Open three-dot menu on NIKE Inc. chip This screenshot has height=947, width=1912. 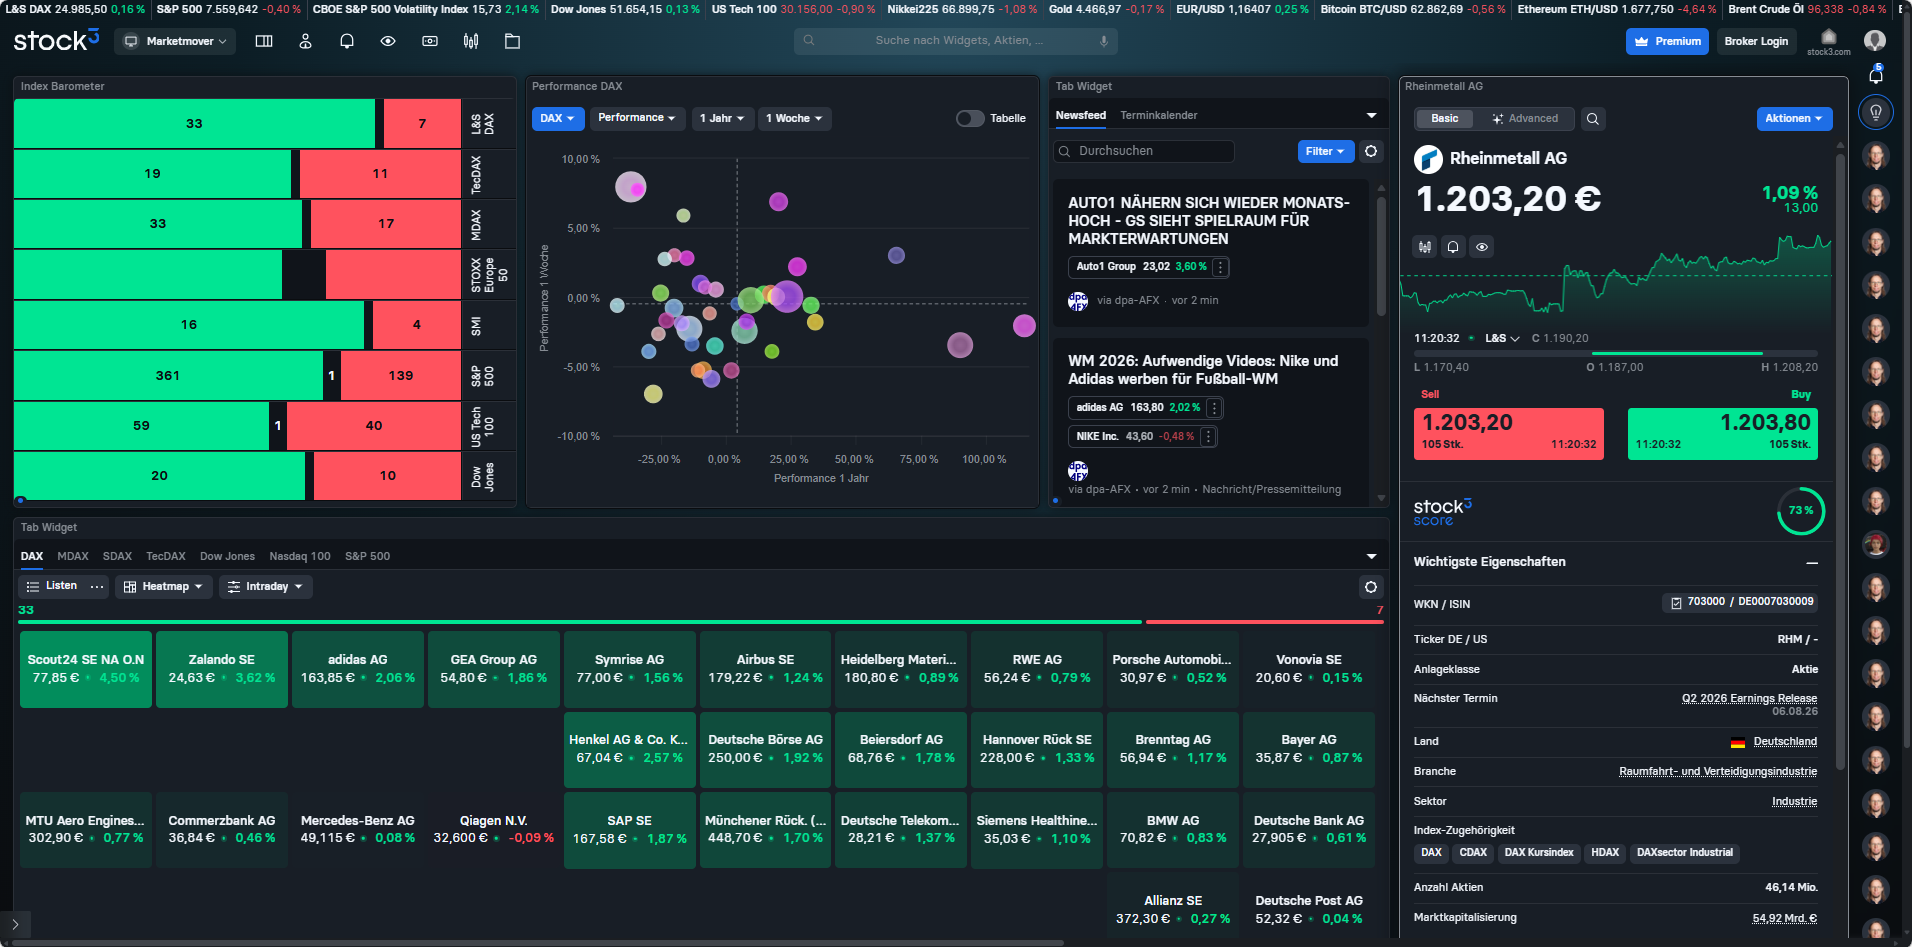1208,437
